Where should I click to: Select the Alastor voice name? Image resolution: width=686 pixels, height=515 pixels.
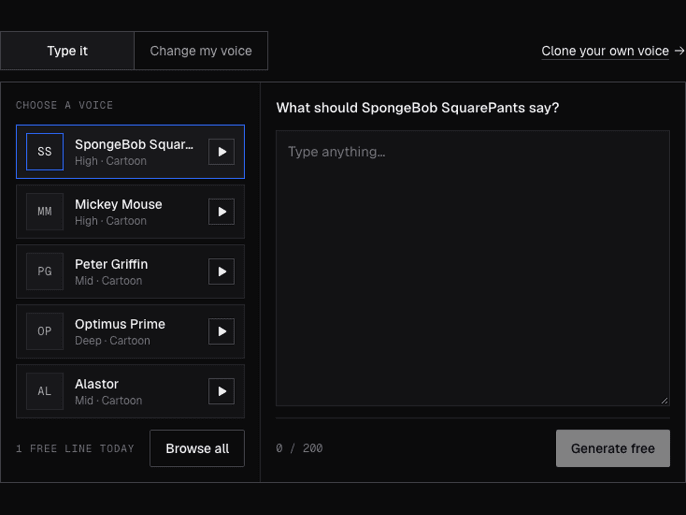pos(97,384)
